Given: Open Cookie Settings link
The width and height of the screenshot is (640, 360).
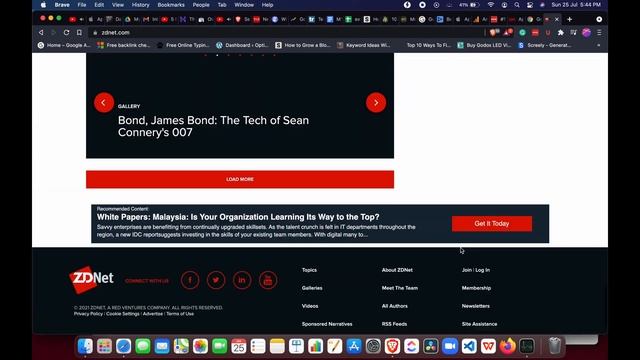Looking at the screenshot, I should pyautogui.click(x=123, y=314).
